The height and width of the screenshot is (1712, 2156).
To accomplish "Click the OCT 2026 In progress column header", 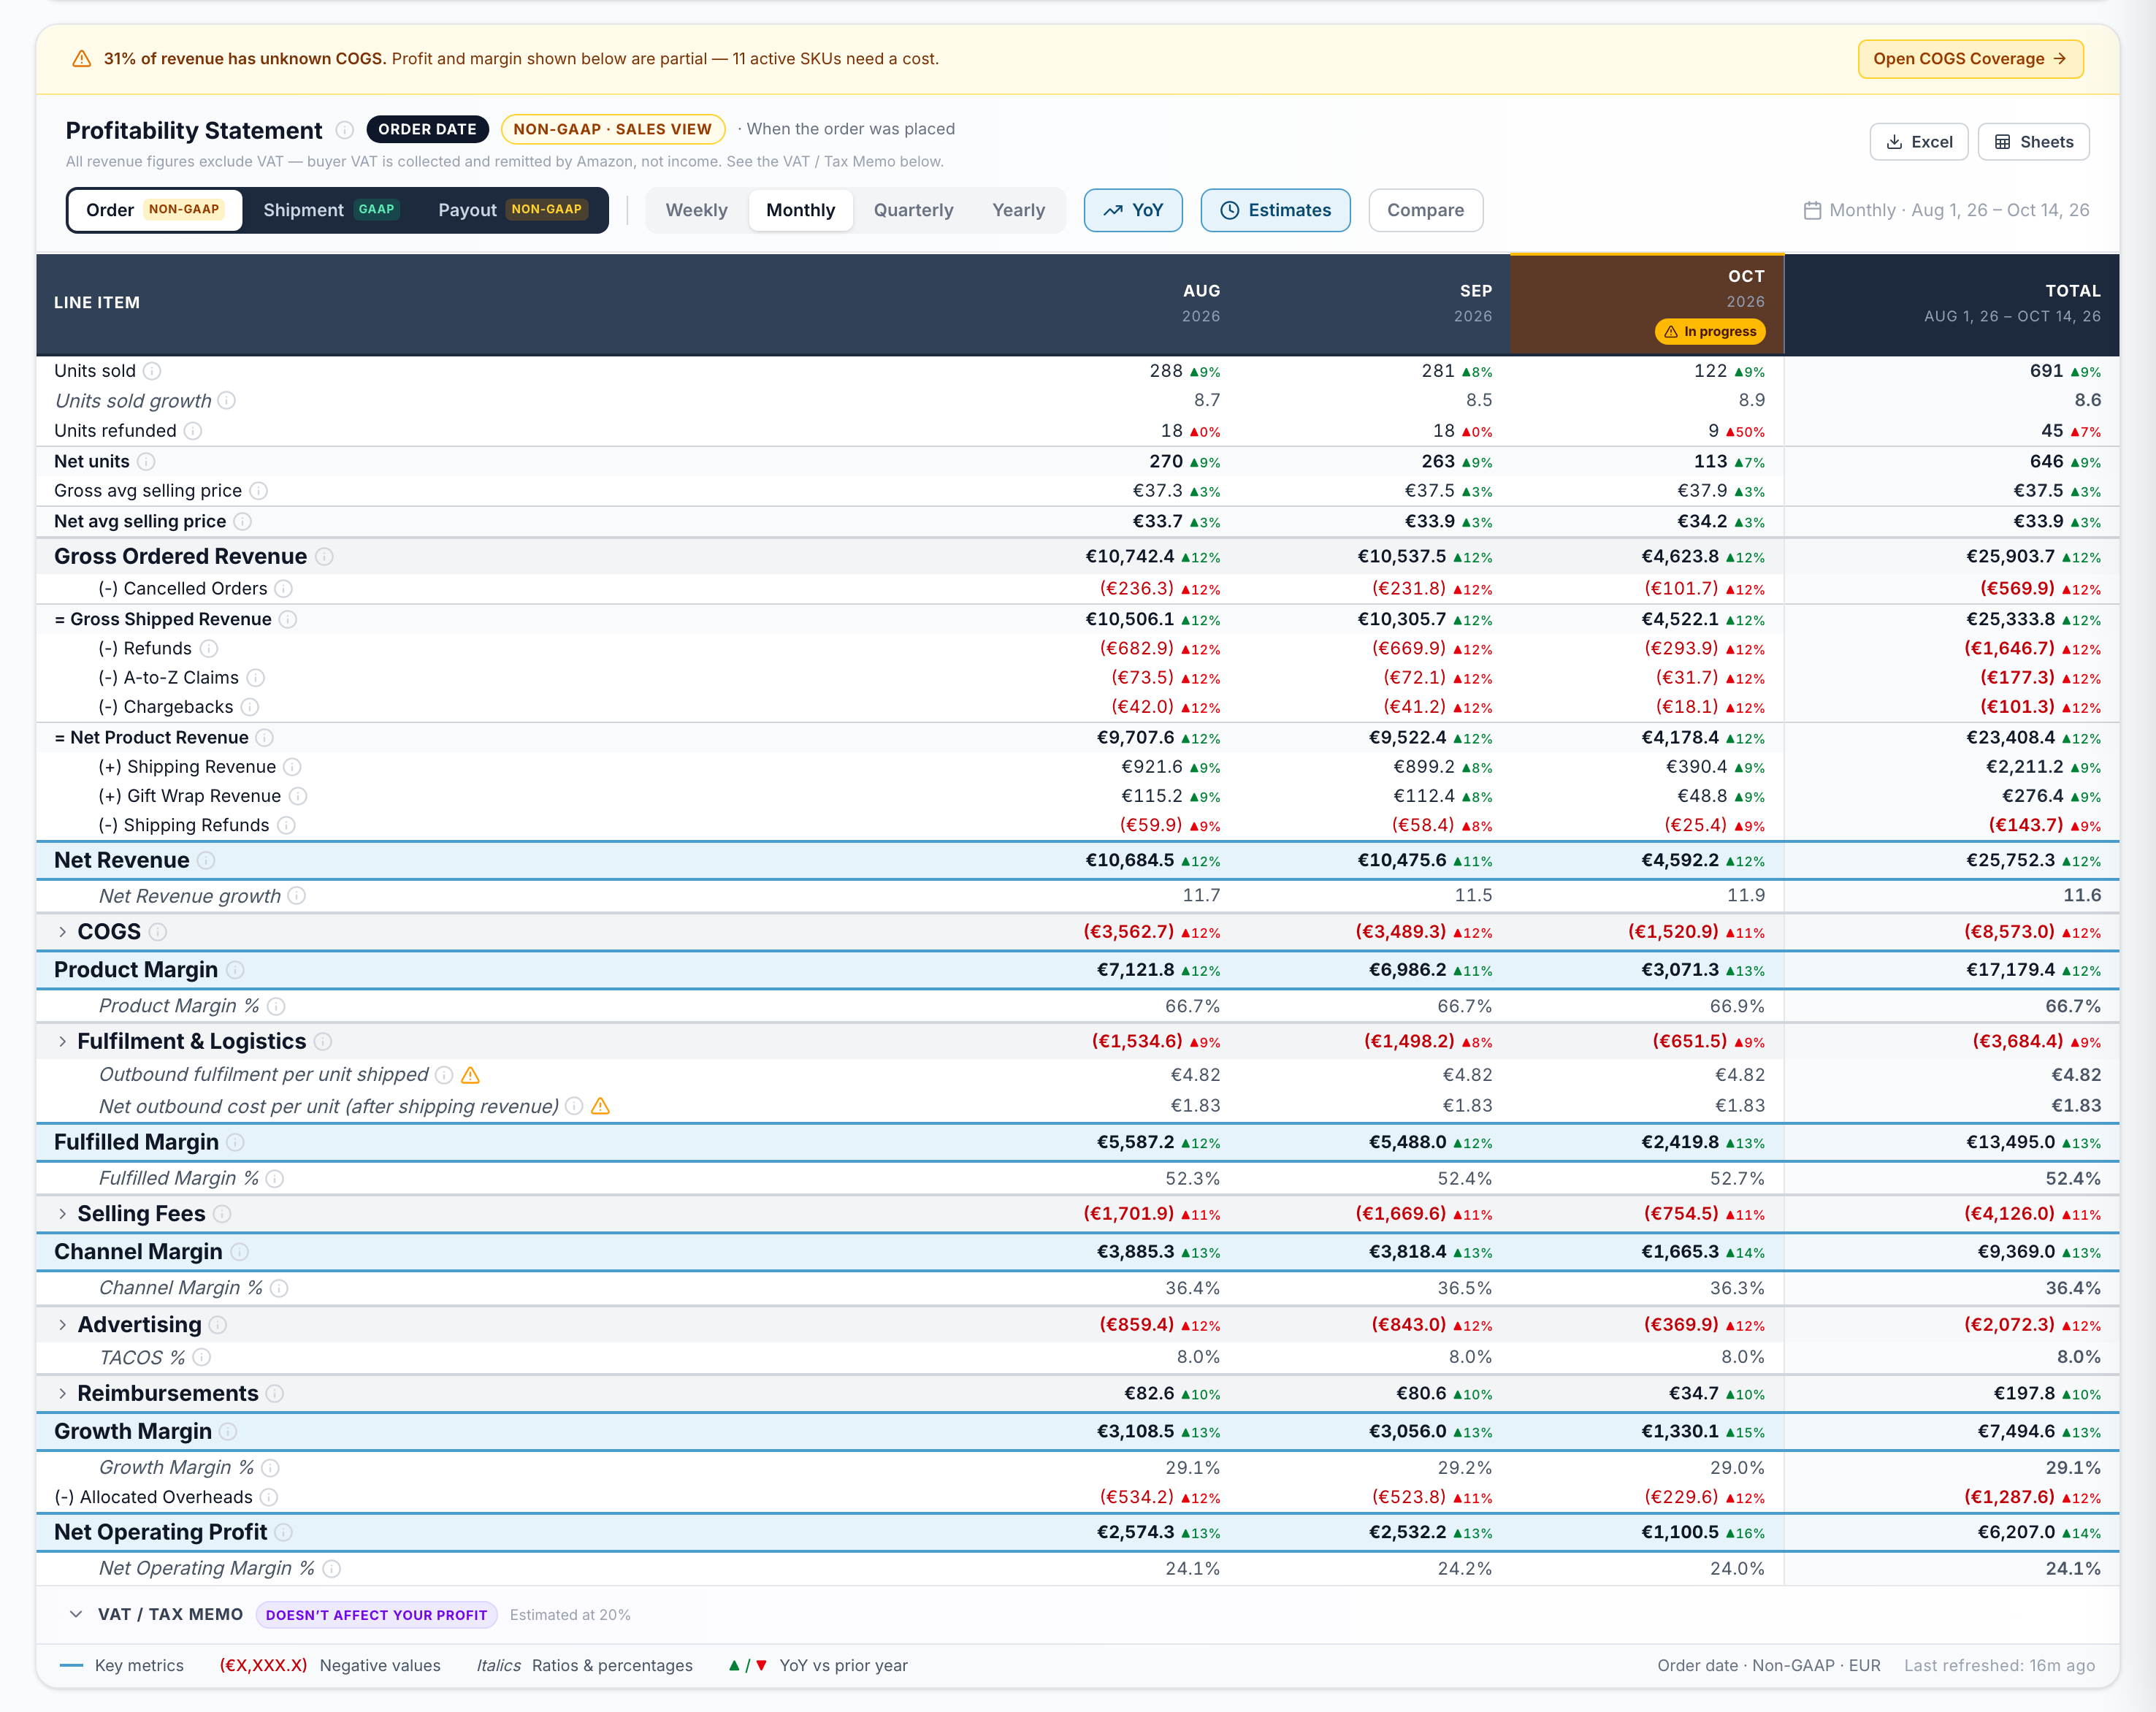I will tap(1647, 304).
